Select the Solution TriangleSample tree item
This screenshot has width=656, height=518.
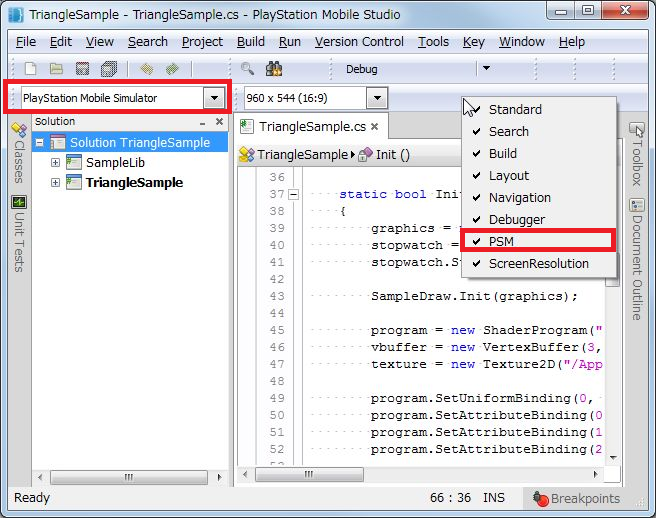[x=139, y=142]
